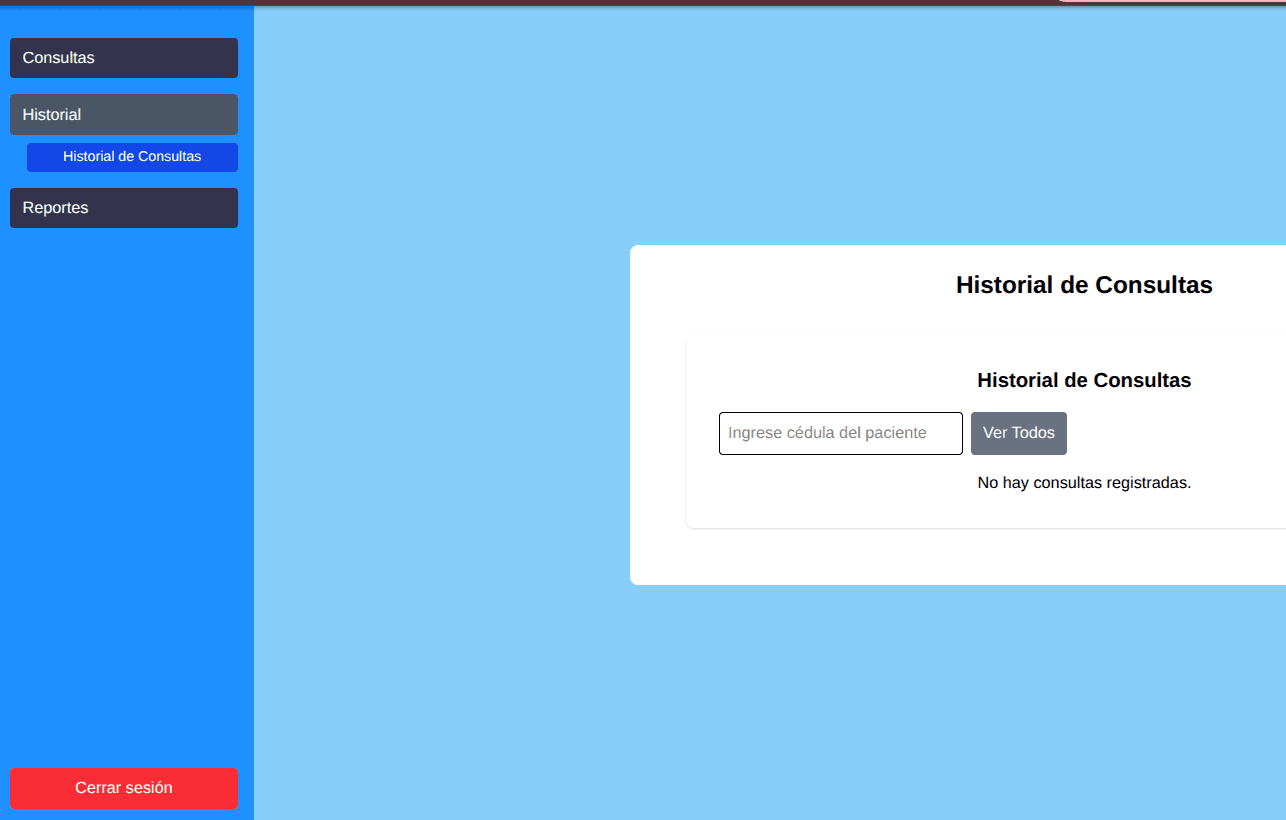Click the Ver Todos button
The height and width of the screenshot is (820, 1286).
(x=1019, y=433)
